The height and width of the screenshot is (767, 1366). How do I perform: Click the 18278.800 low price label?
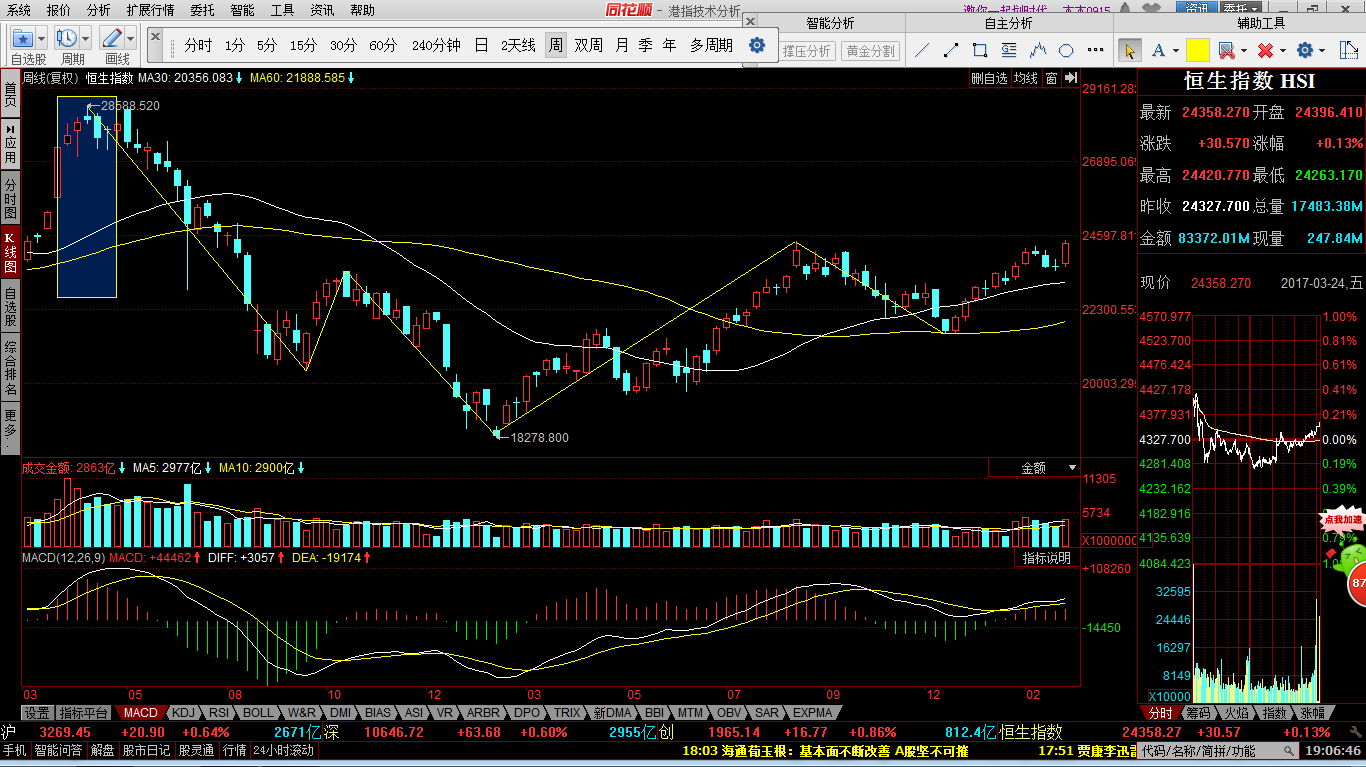(538, 437)
